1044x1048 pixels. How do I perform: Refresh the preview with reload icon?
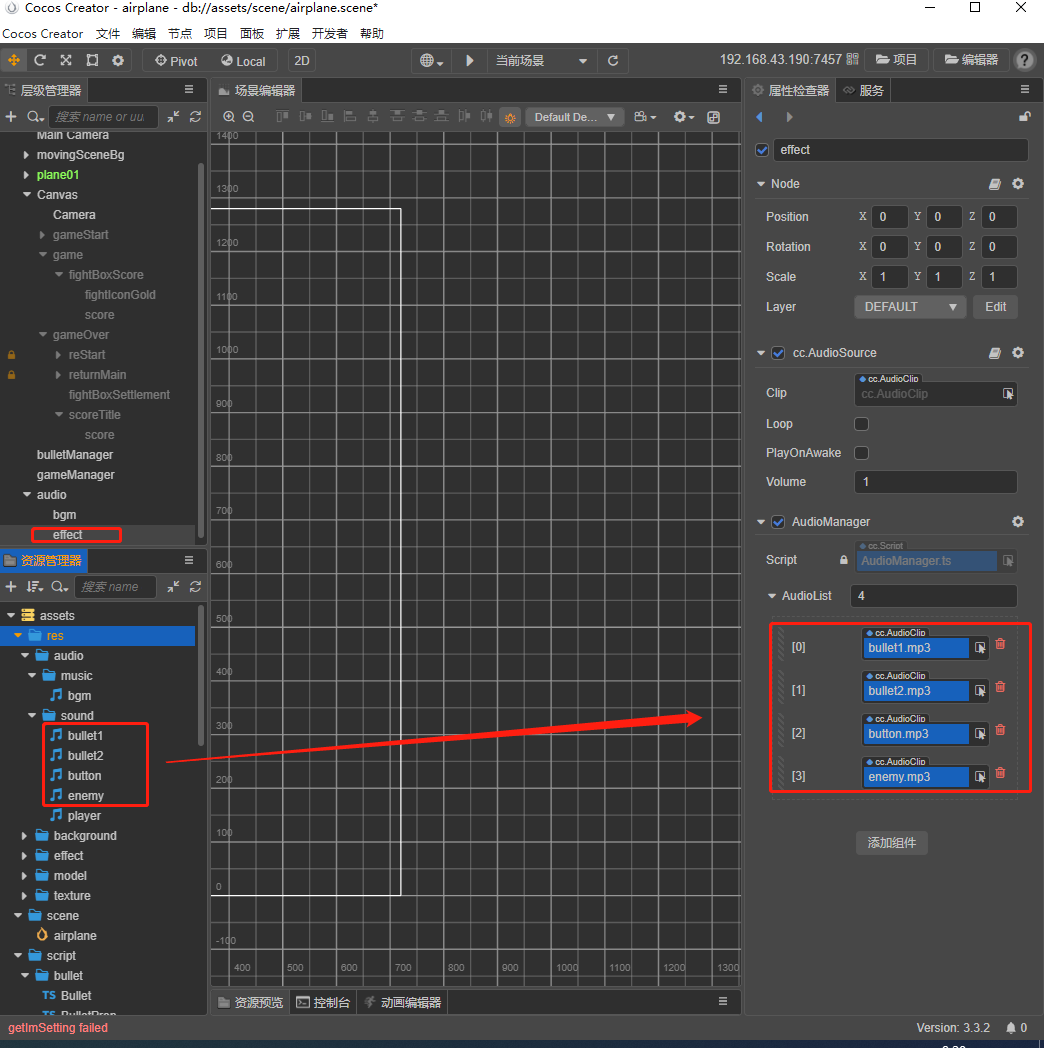point(613,61)
